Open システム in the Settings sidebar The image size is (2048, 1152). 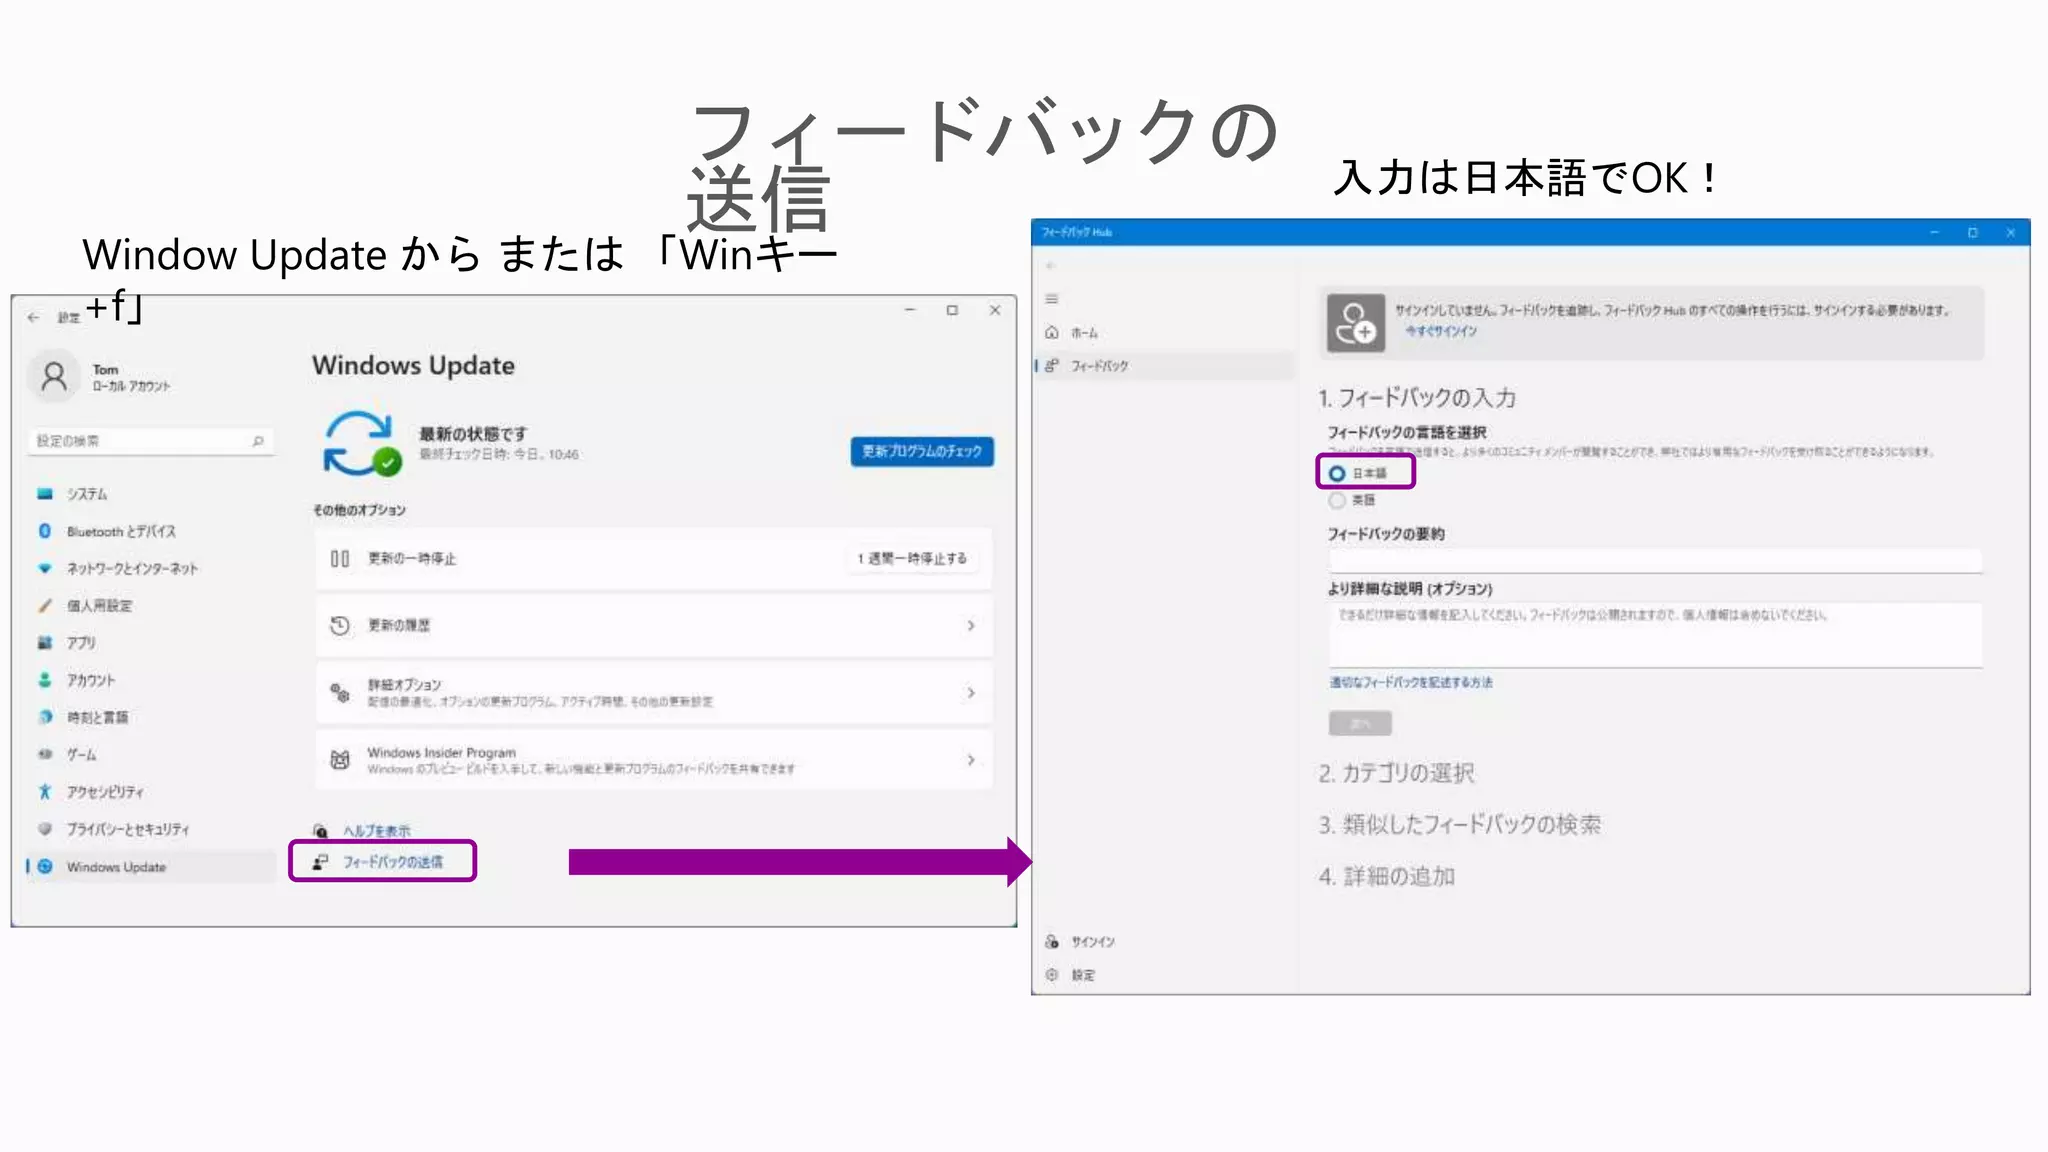86,494
